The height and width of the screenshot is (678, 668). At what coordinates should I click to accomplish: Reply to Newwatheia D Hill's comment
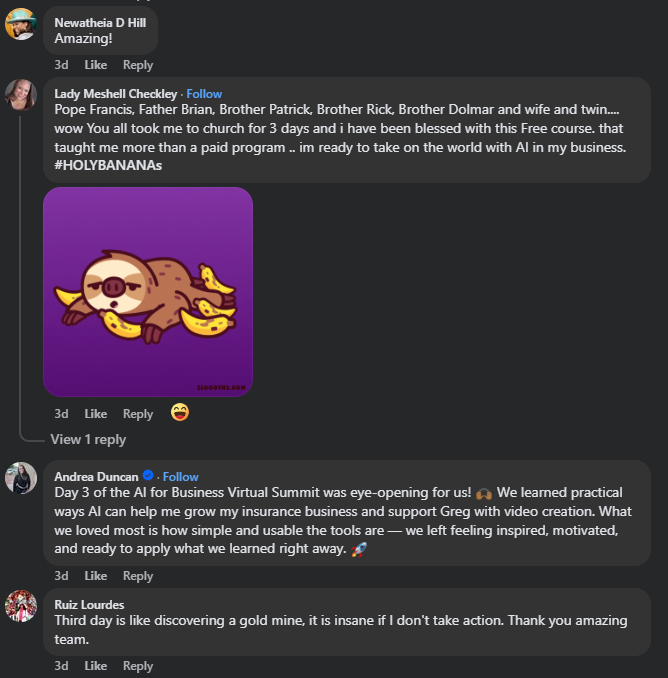[138, 65]
